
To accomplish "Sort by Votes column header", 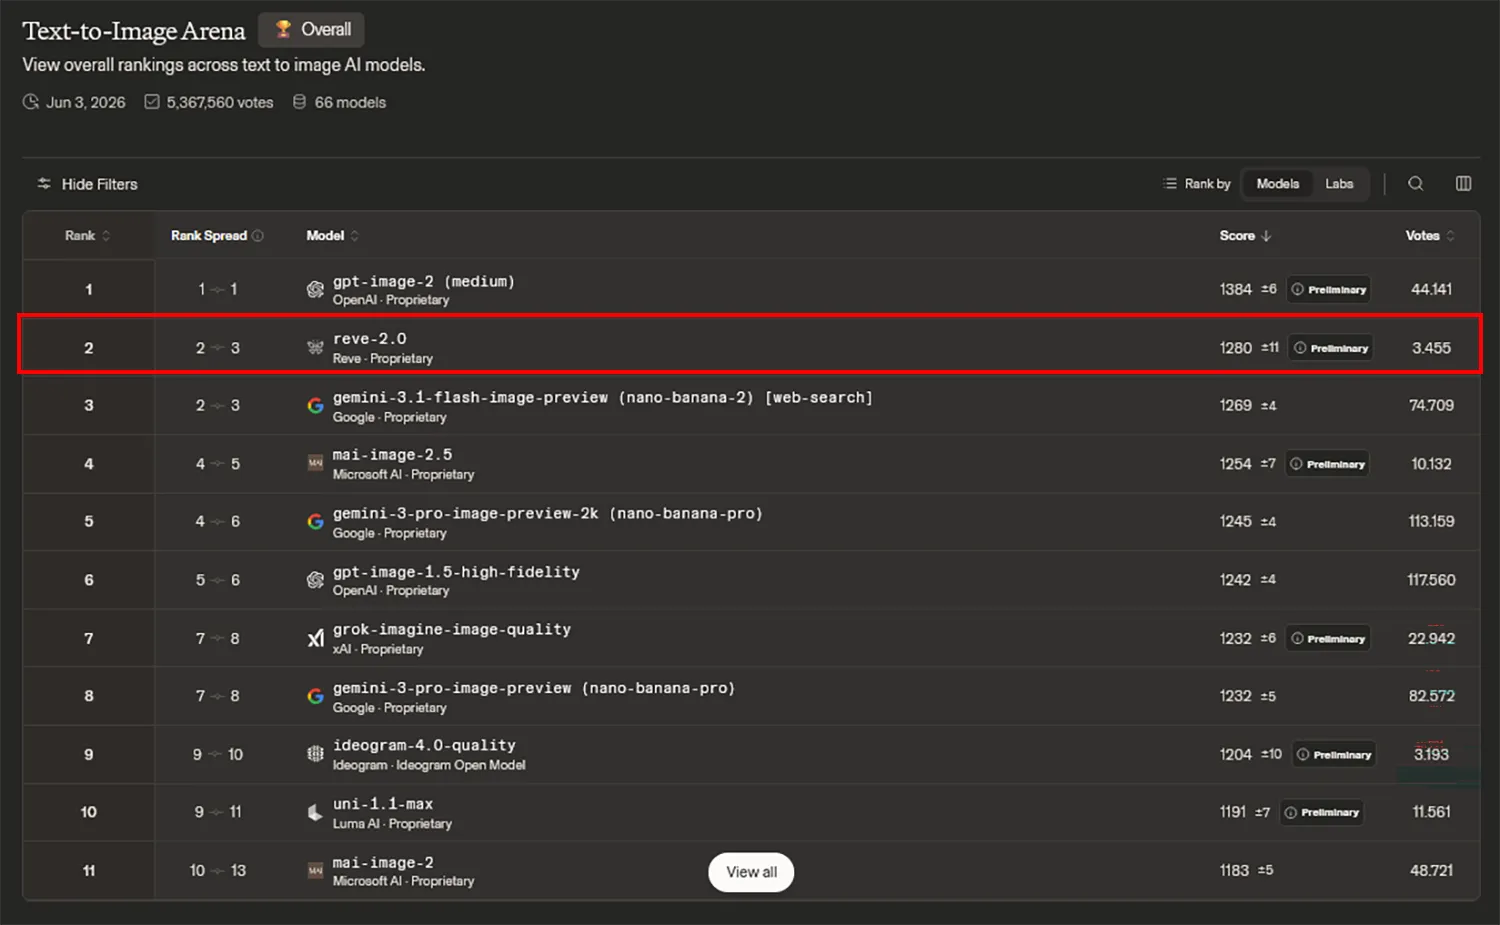I will pyautogui.click(x=1430, y=236).
